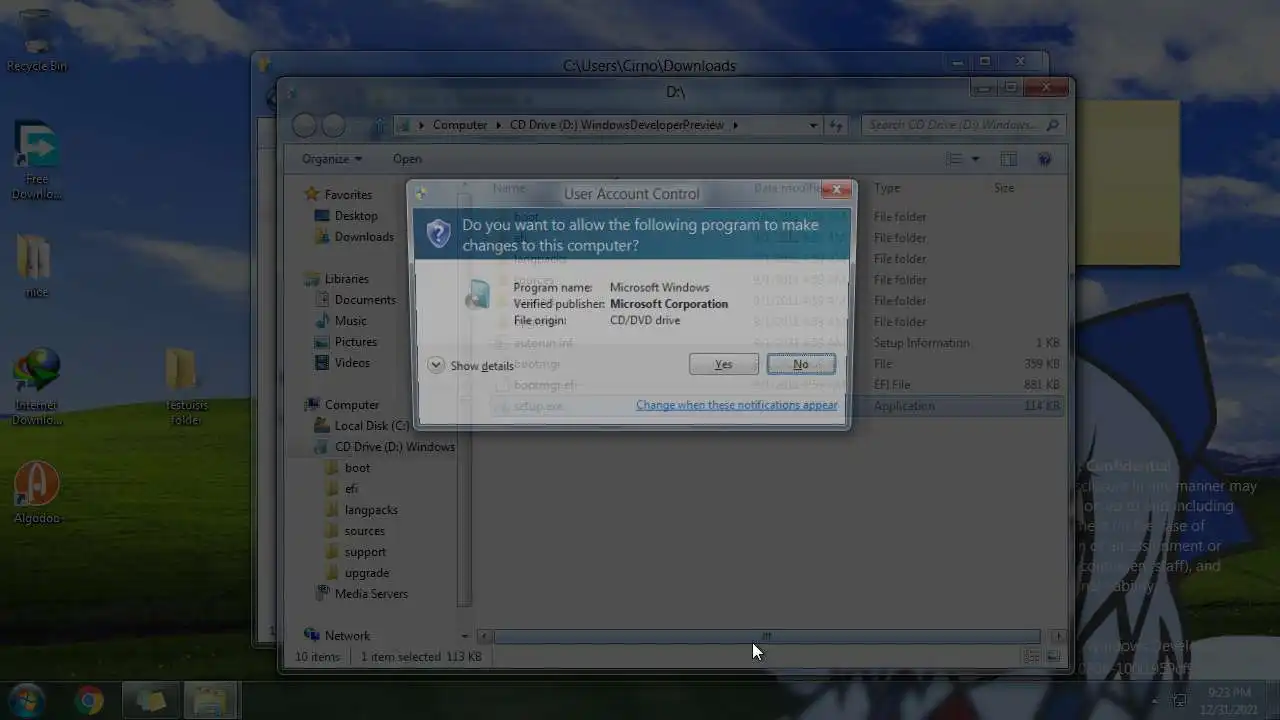Click the EFI File type cell
The height and width of the screenshot is (720, 1280).
point(892,385)
